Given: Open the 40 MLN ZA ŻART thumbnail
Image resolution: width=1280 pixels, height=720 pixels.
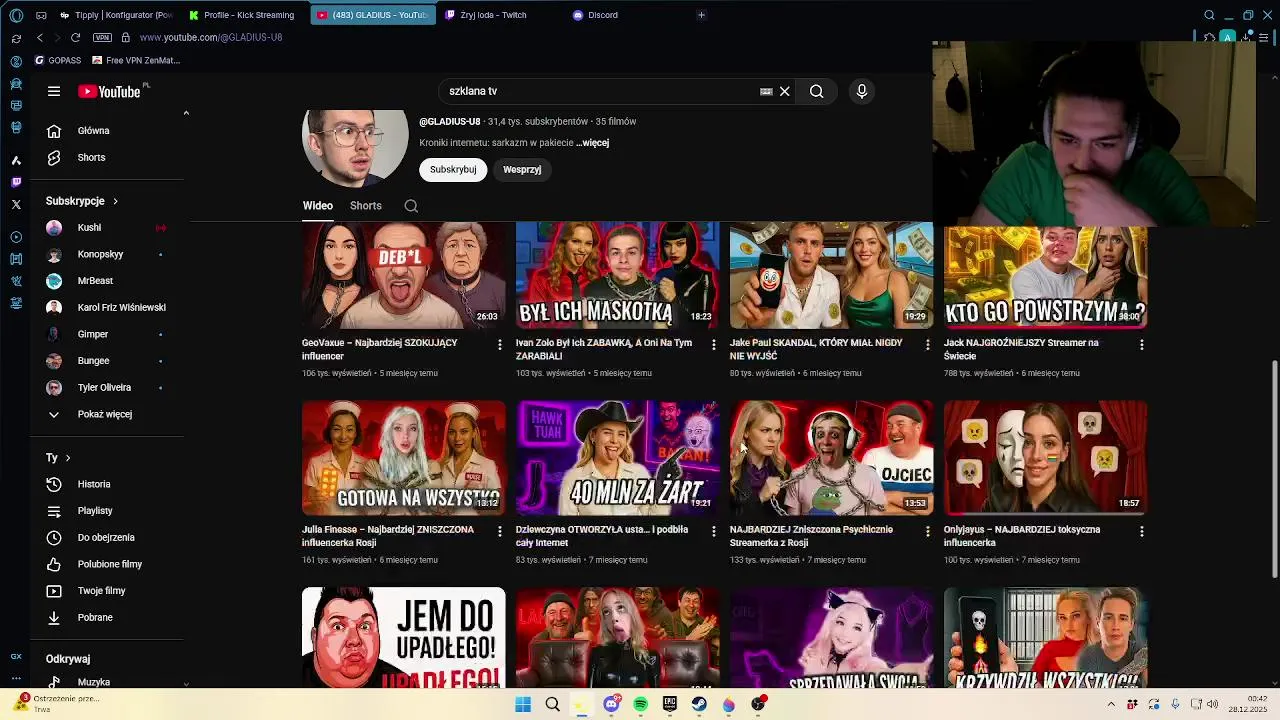Looking at the screenshot, I should pos(617,458).
